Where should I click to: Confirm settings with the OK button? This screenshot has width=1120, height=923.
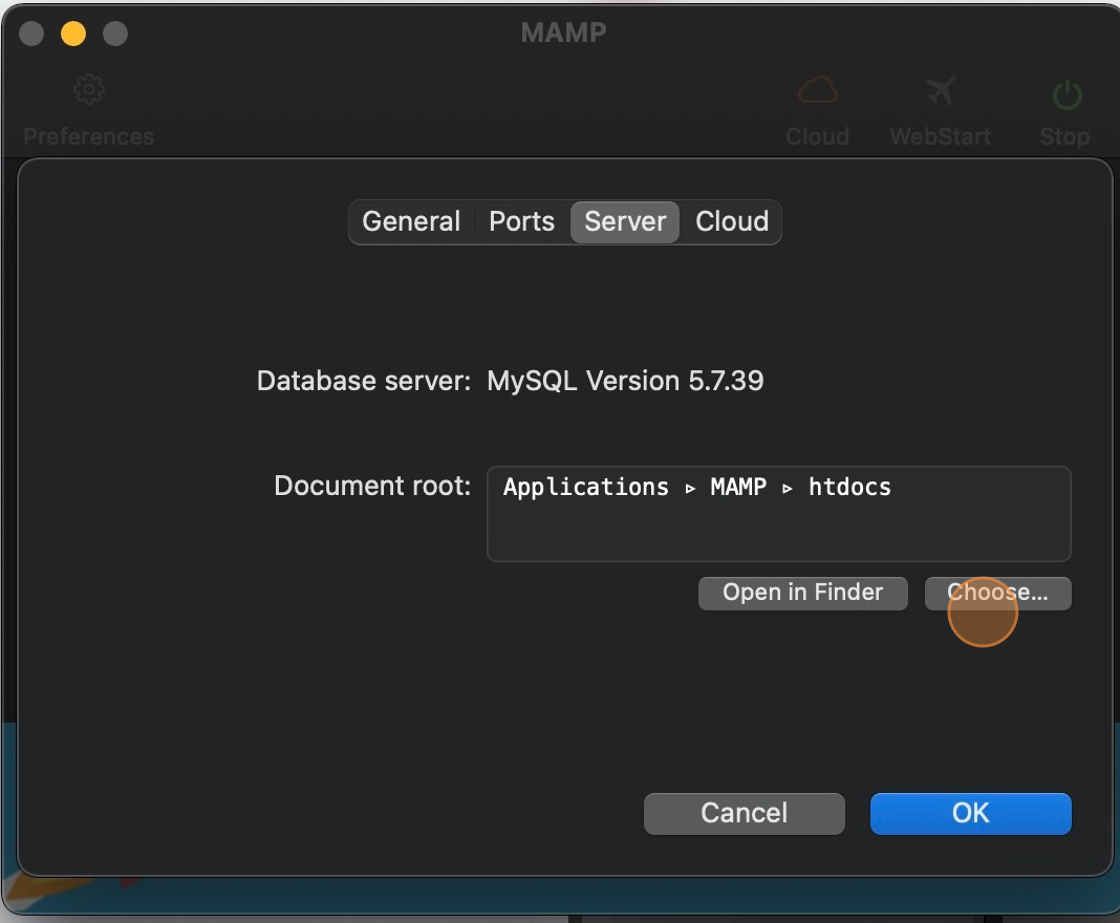(969, 813)
